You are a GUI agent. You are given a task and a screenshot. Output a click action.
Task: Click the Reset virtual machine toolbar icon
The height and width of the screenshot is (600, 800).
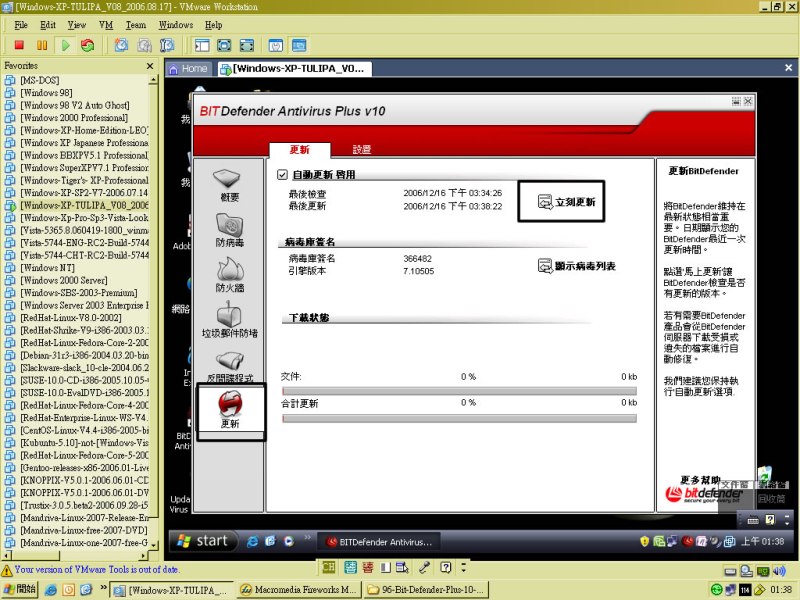coord(88,45)
